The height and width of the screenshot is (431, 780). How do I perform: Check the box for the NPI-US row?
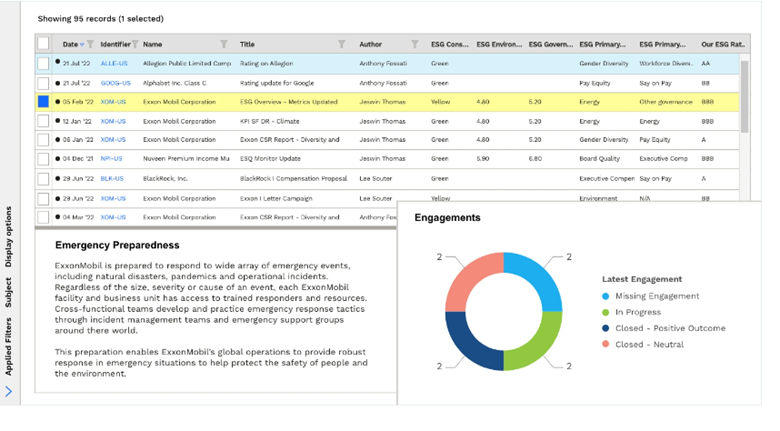[x=43, y=159]
